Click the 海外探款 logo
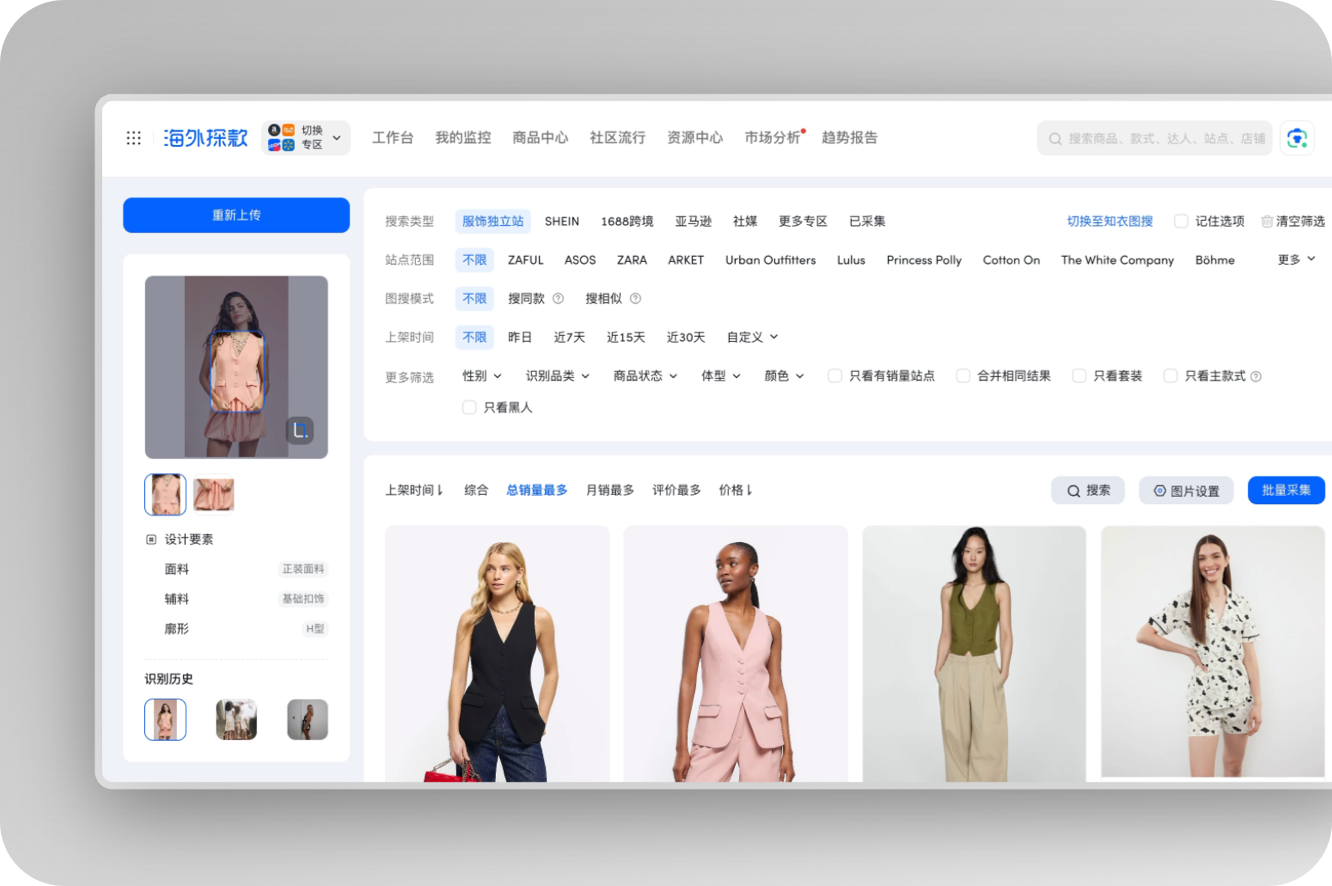This screenshot has height=886, width=1332. [206, 138]
